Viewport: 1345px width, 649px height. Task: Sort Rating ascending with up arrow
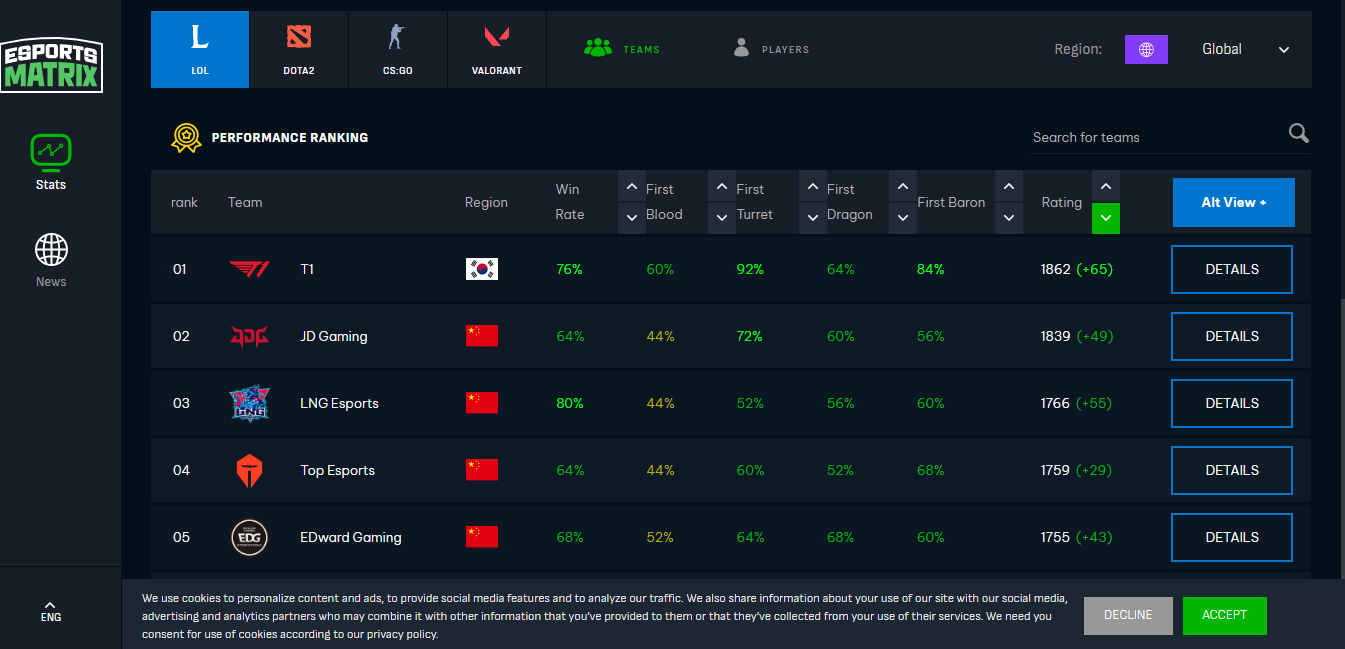click(1105, 187)
